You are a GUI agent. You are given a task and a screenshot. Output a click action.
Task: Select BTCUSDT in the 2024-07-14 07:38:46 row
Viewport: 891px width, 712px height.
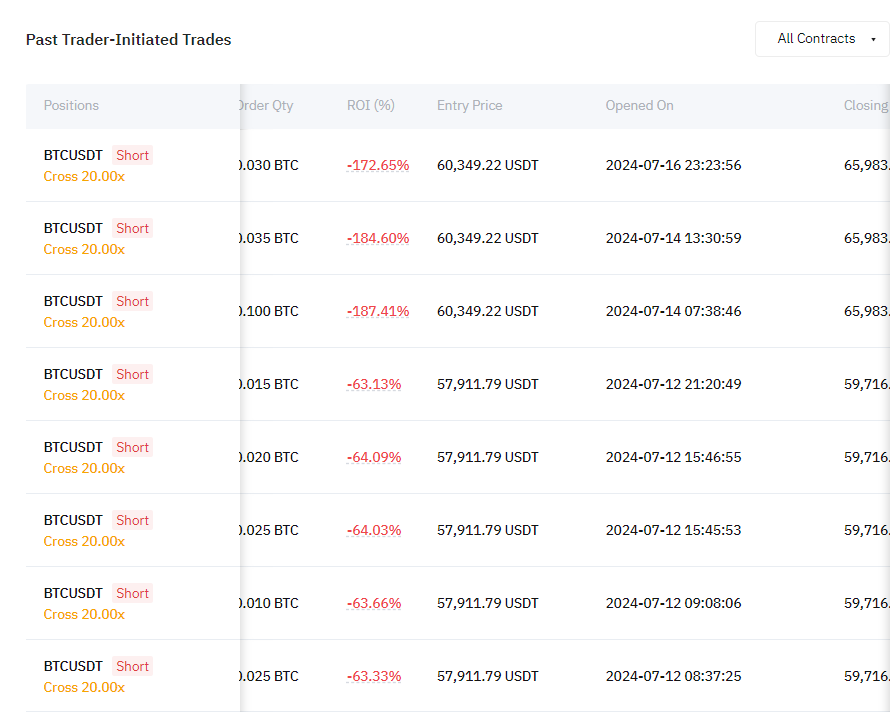tap(73, 301)
